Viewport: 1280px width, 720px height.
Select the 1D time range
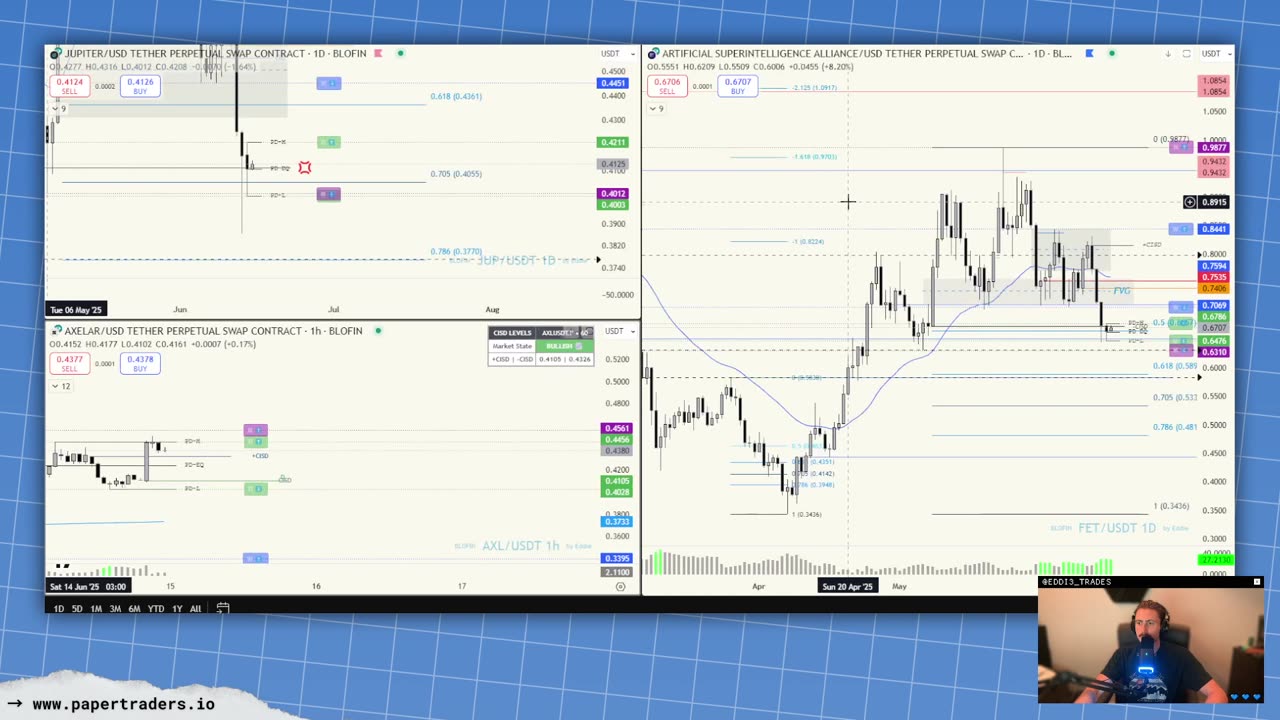click(x=58, y=608)
